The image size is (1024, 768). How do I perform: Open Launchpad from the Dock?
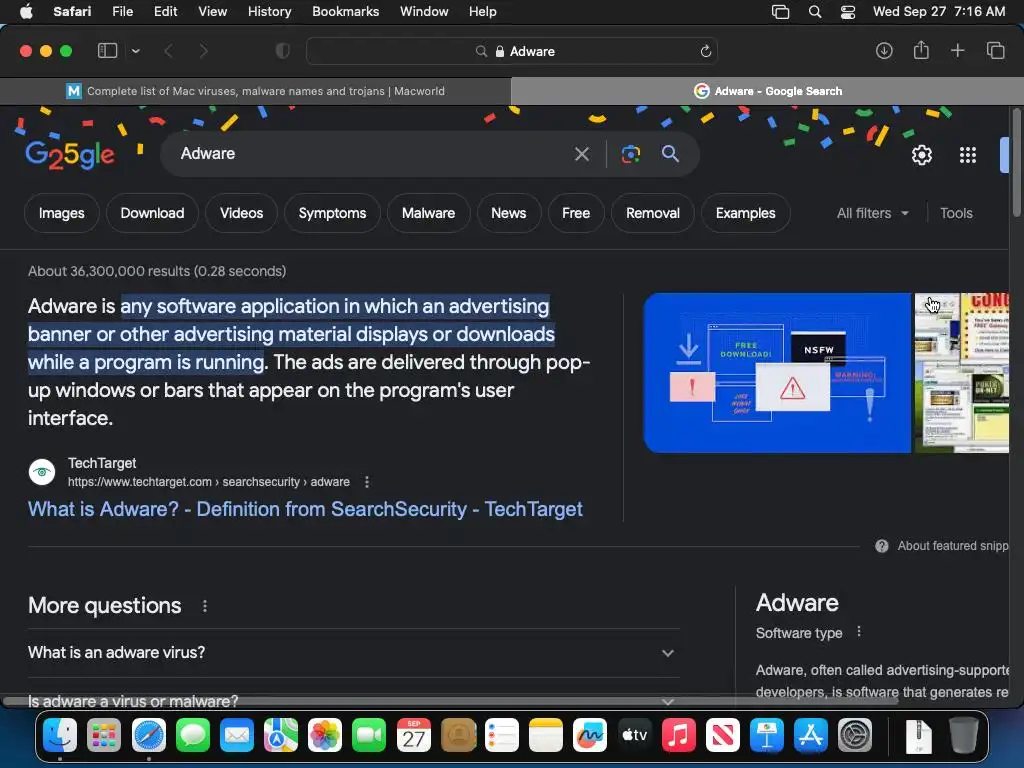104,735
